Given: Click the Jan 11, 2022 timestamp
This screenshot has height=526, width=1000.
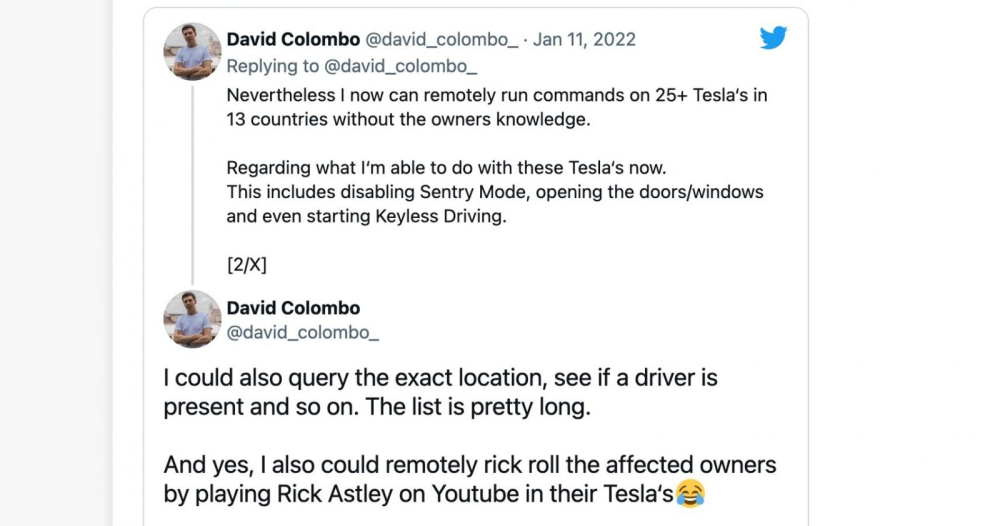Looking at the screenshot, I should (x=584, y=40).
